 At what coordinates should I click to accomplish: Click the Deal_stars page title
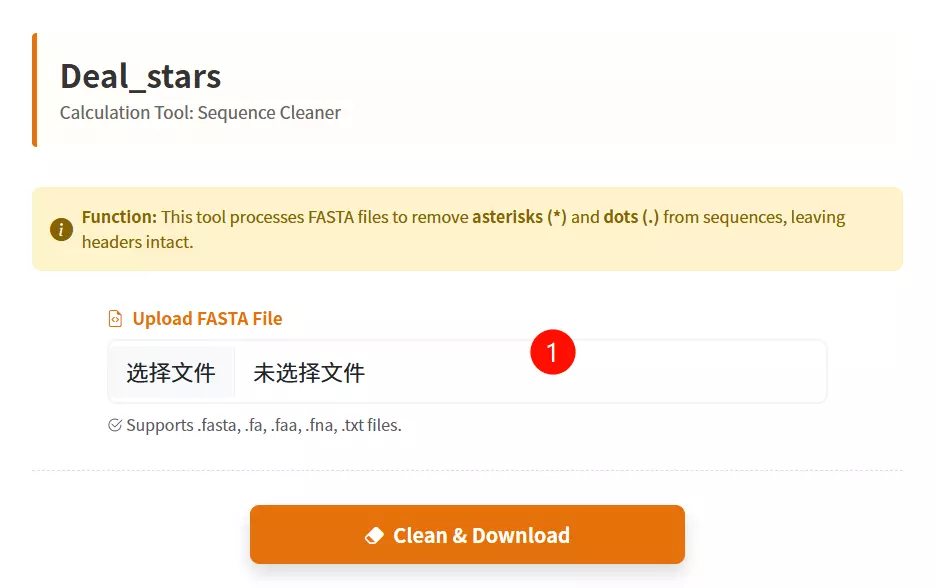tap(140, 76)
